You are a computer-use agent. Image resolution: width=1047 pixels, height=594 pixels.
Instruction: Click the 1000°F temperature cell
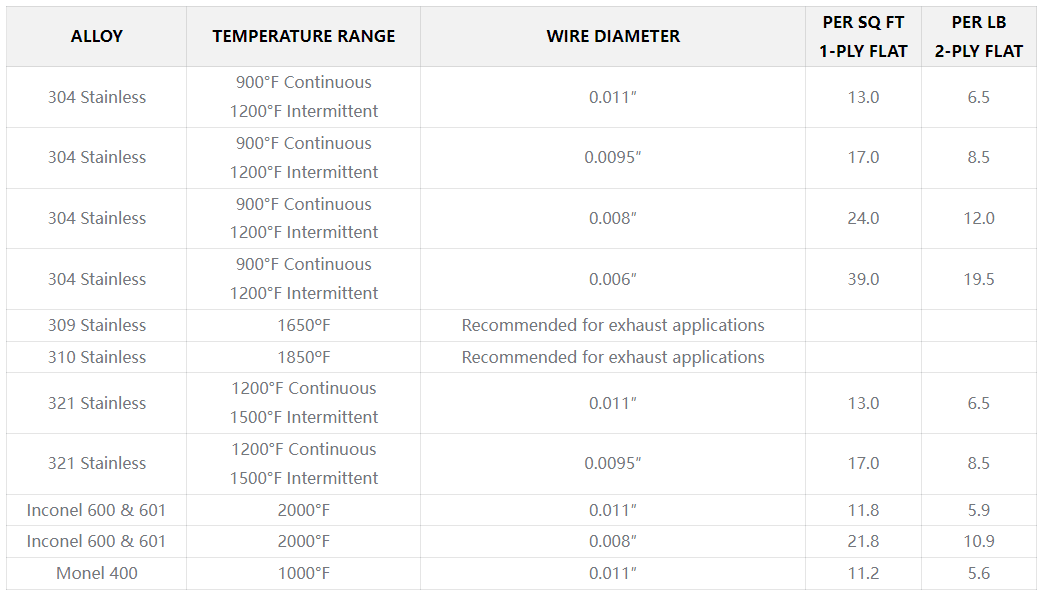[303, 573]
